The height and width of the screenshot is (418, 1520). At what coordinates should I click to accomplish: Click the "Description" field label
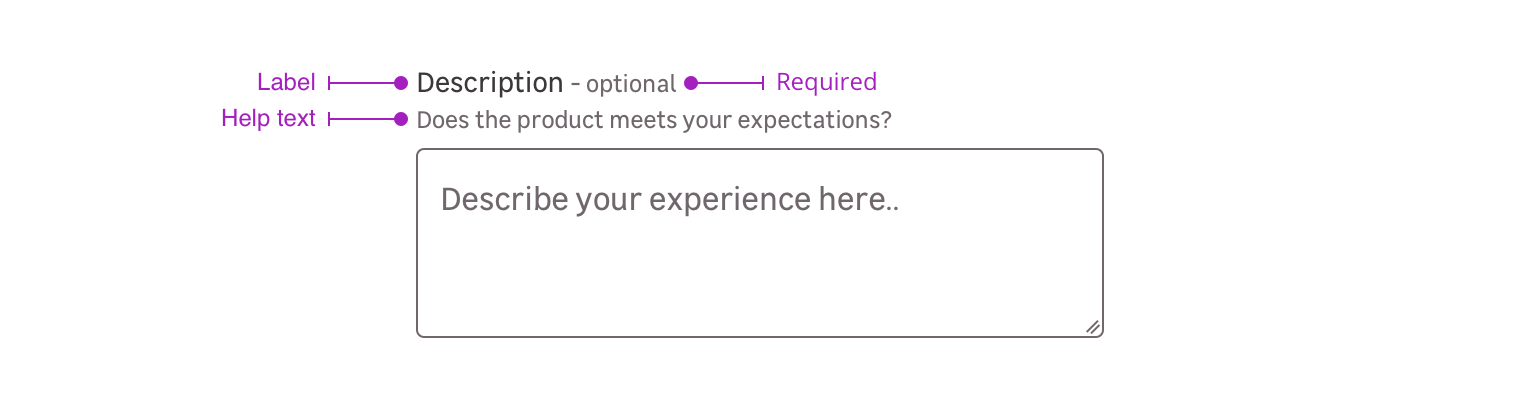click(x=490, y=83)
